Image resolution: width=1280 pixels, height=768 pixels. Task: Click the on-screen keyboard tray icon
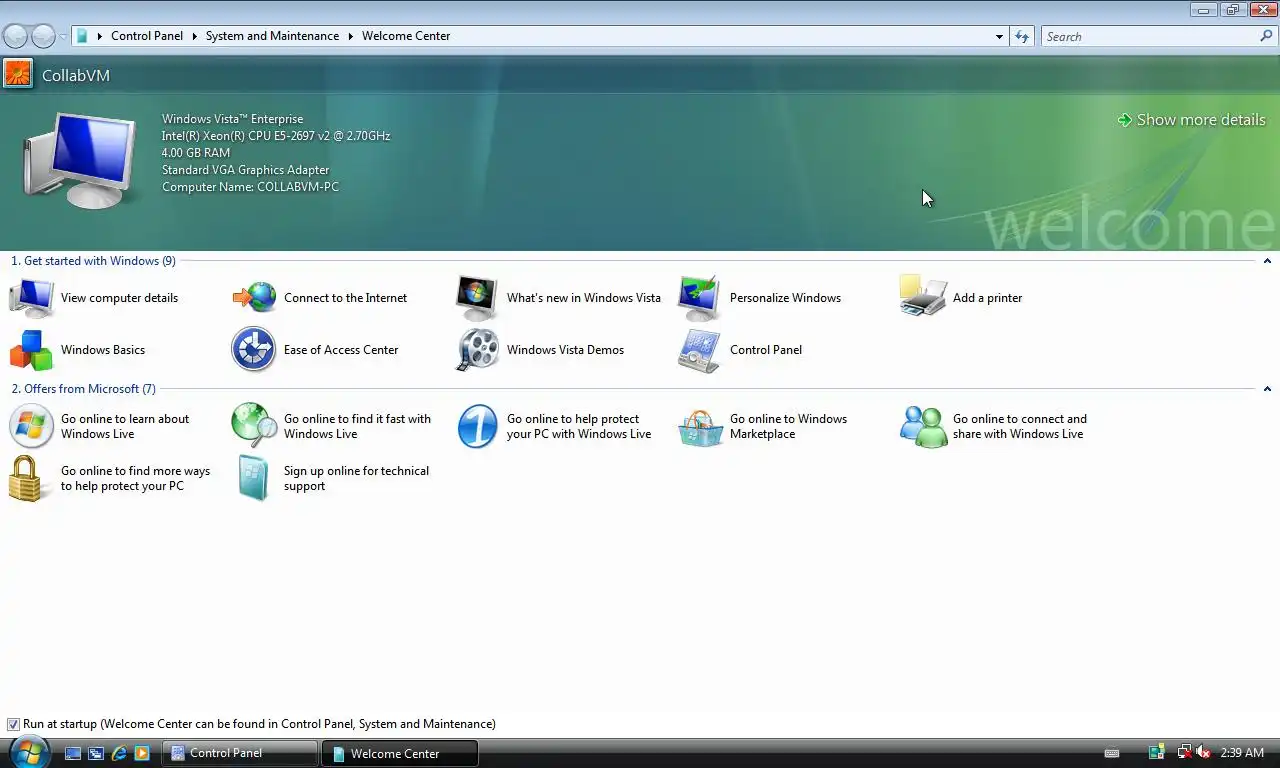click(1111, 753)
